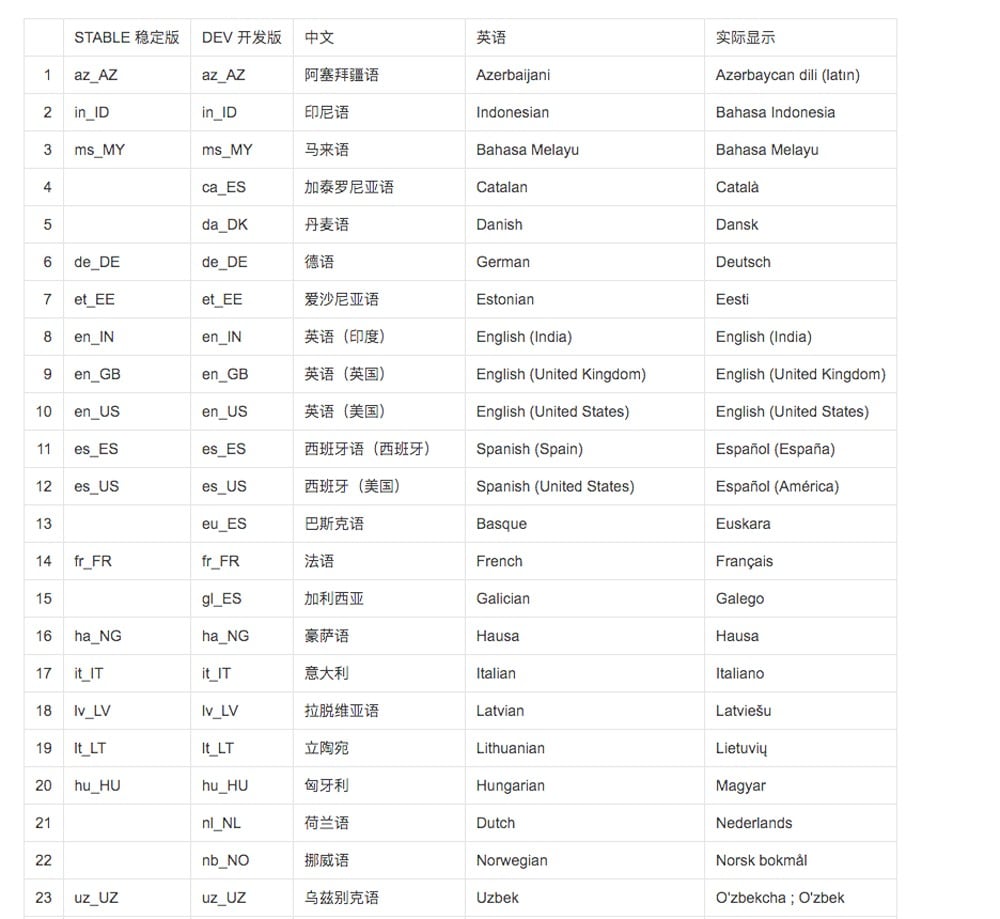Select the '爱沙尼亚语' cell
The image size is (1000, 919).
379,299
